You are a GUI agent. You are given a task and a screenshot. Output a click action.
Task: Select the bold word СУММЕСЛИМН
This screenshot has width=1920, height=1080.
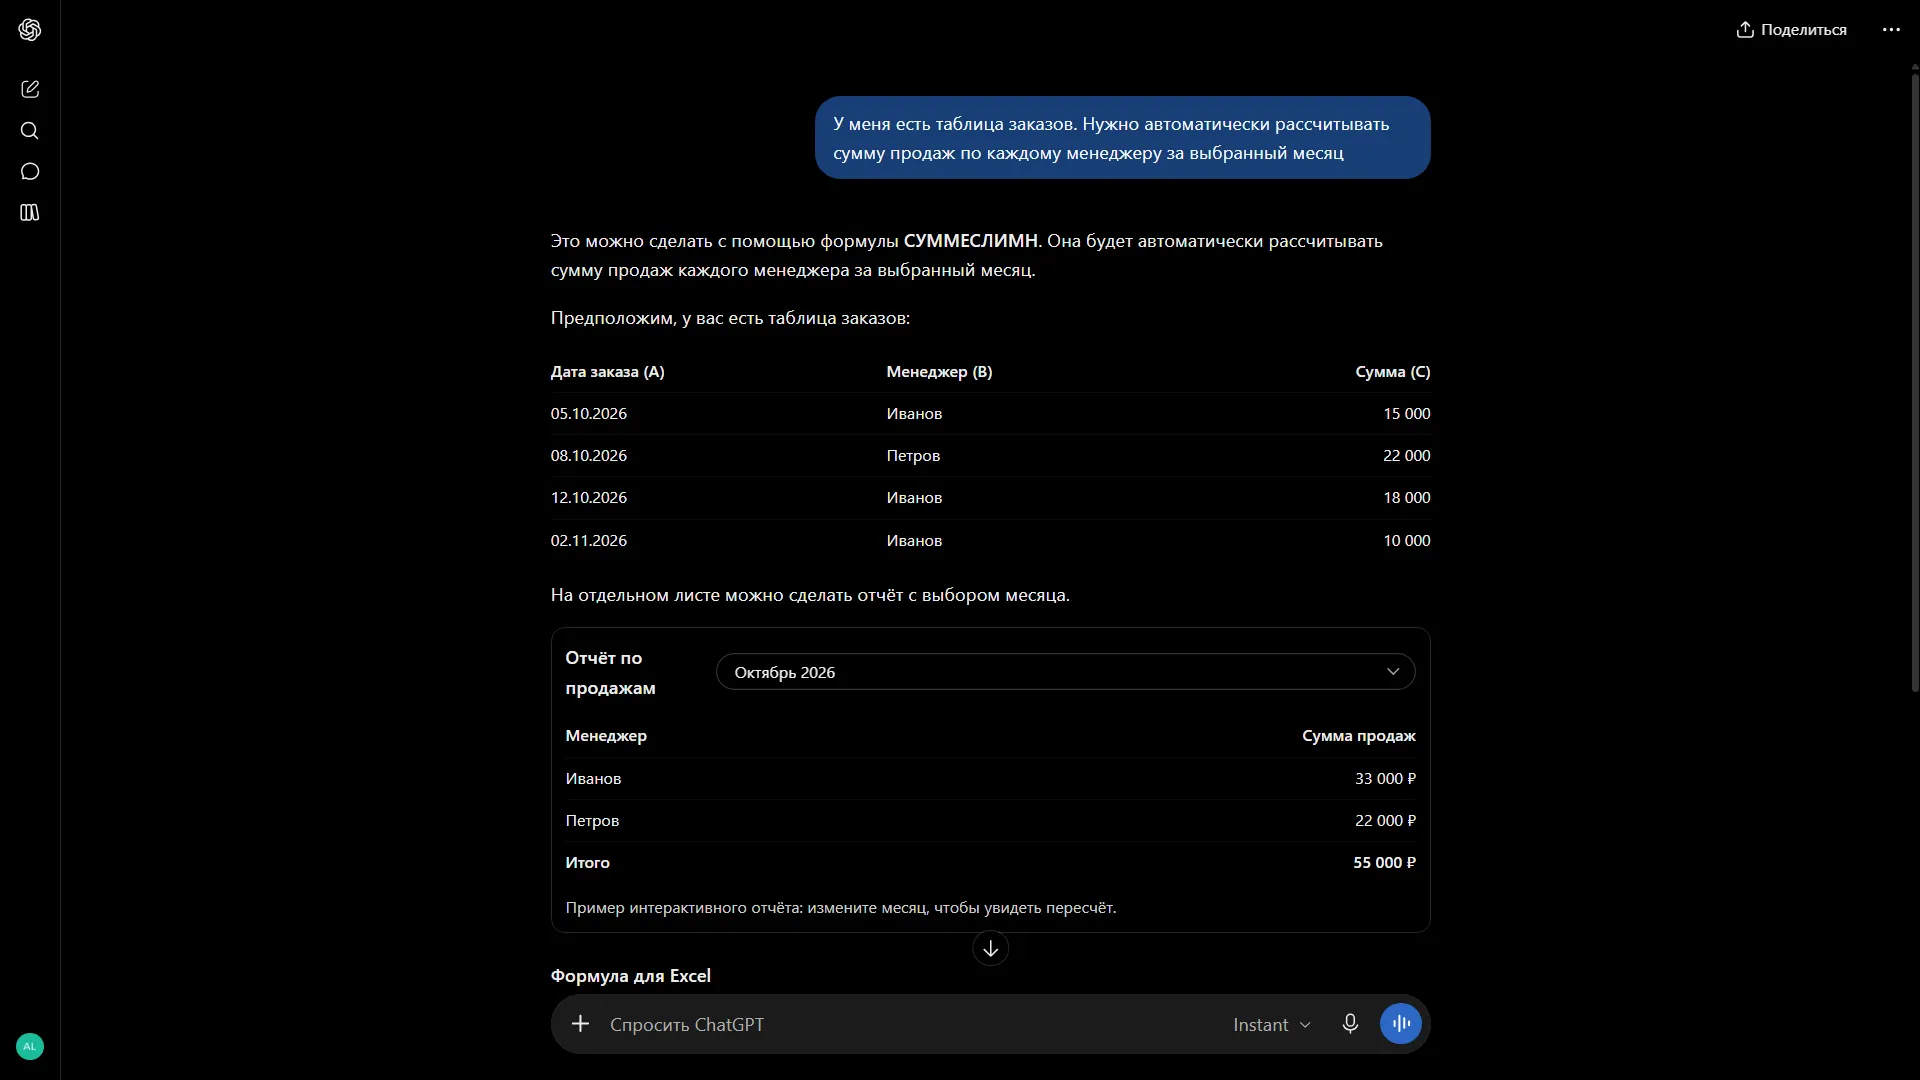coord(970,241)
